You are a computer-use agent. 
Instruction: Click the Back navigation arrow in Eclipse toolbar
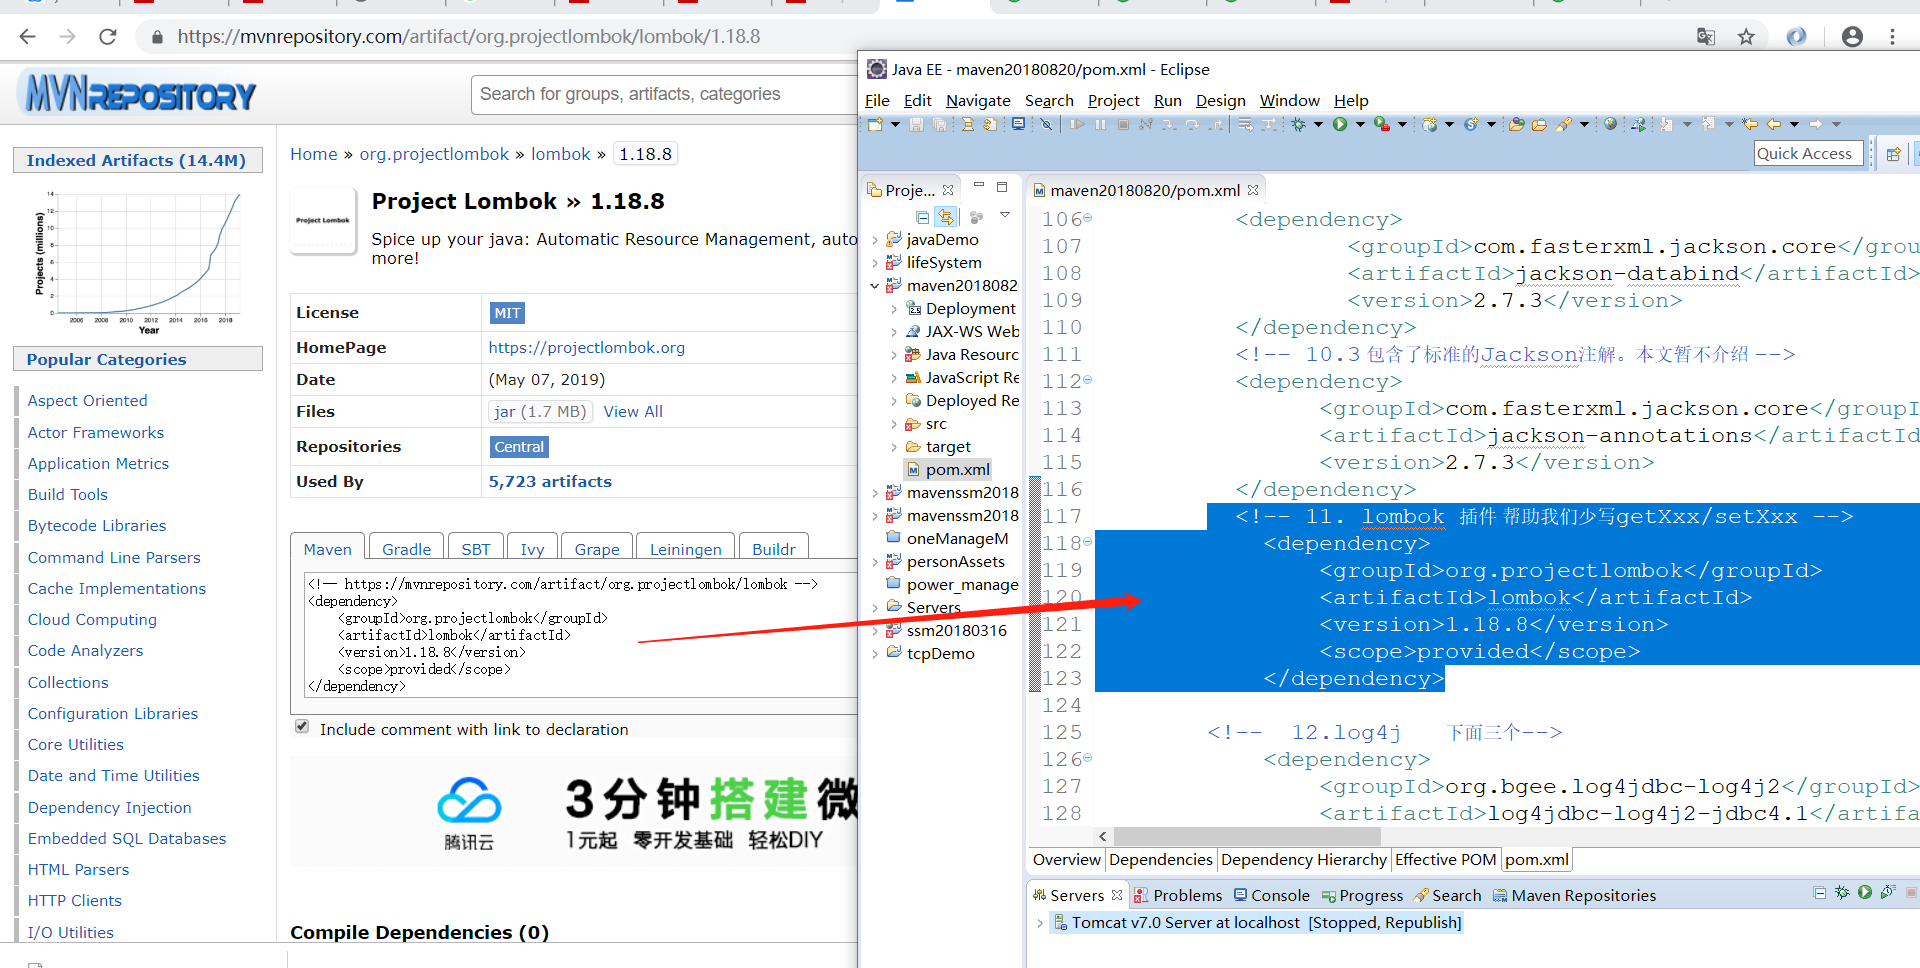[x=1774, y=124]
